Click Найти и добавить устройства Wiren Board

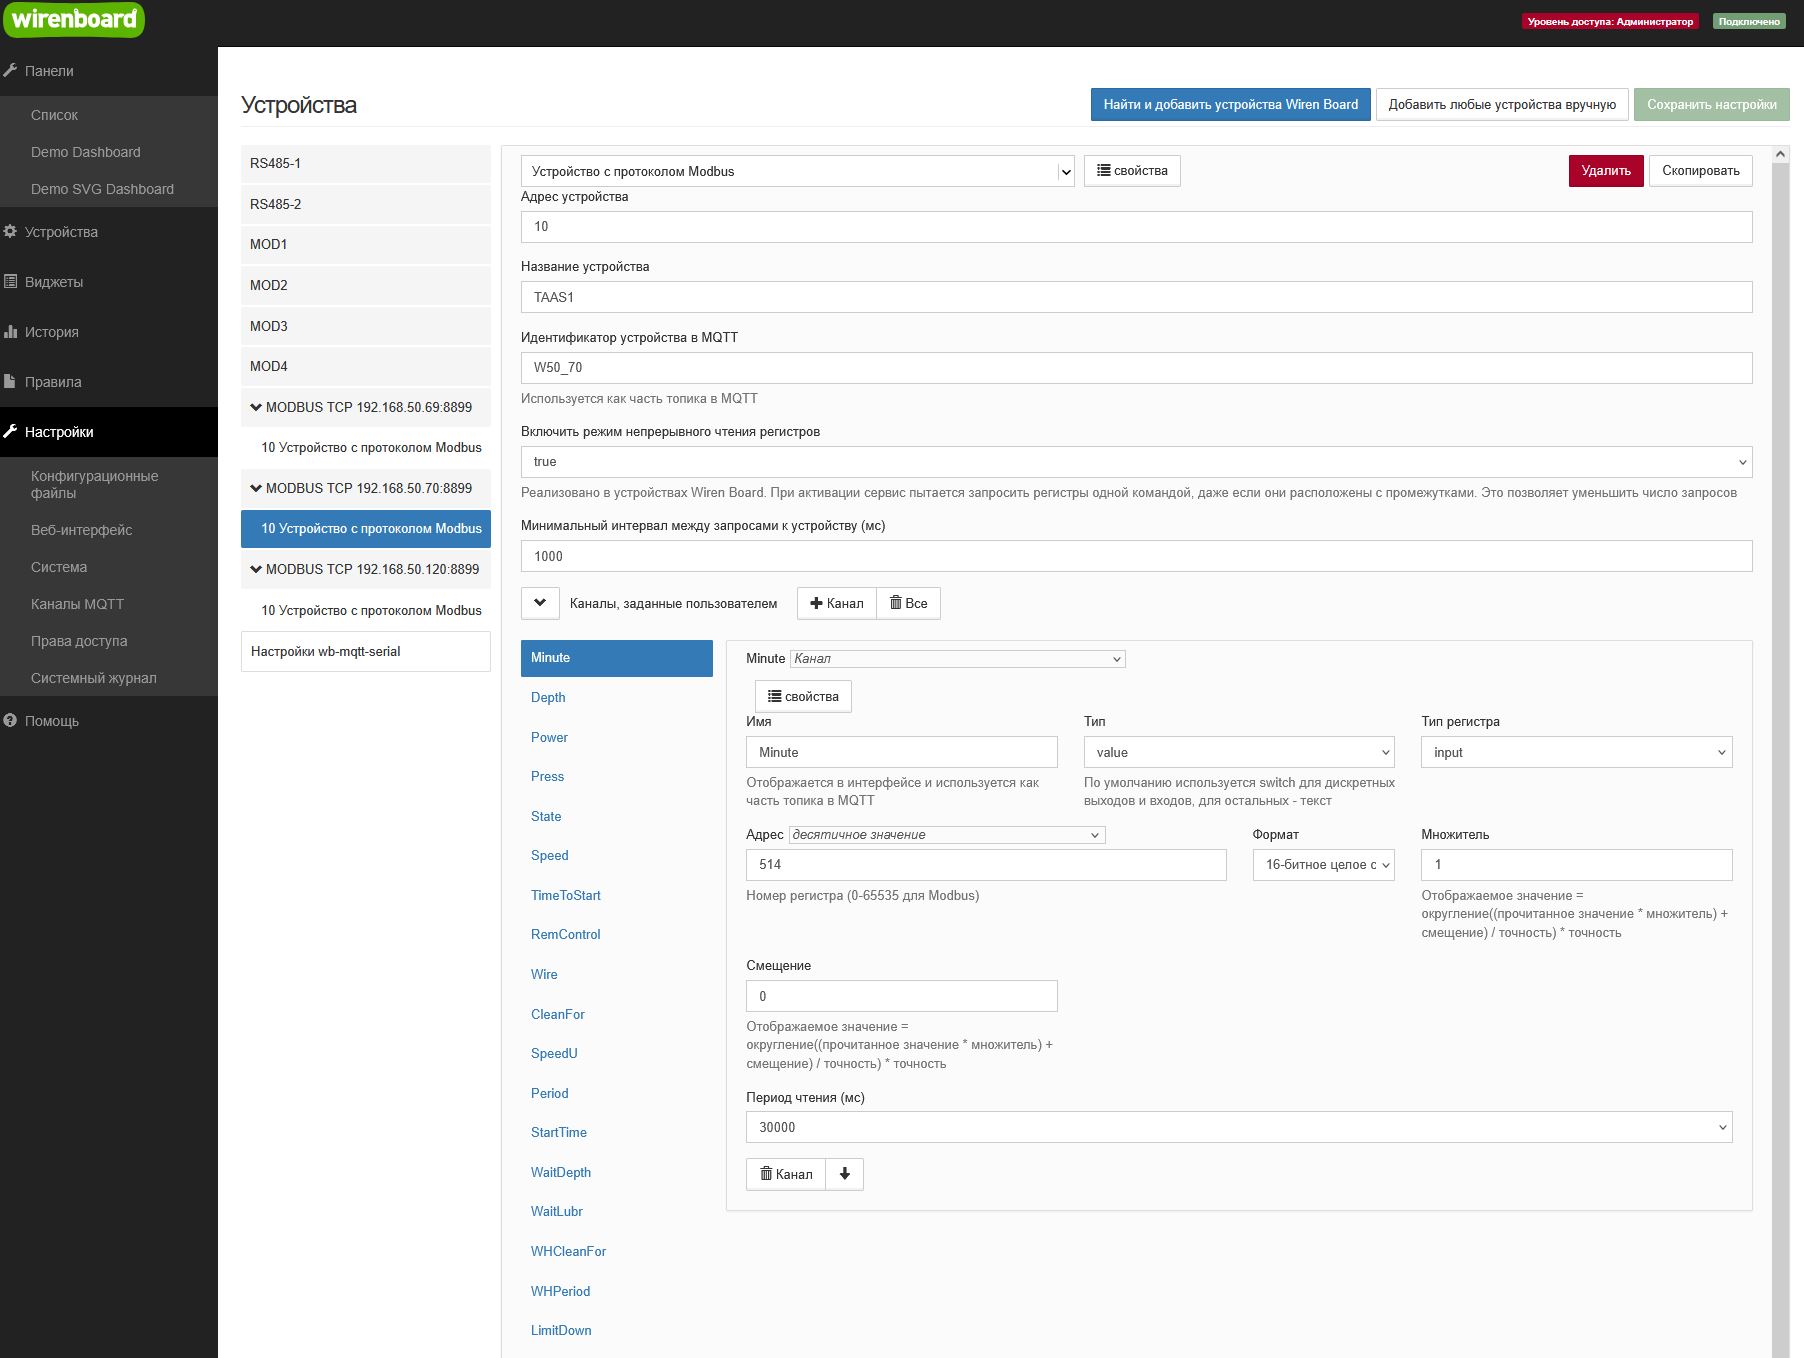(1230, 105)
